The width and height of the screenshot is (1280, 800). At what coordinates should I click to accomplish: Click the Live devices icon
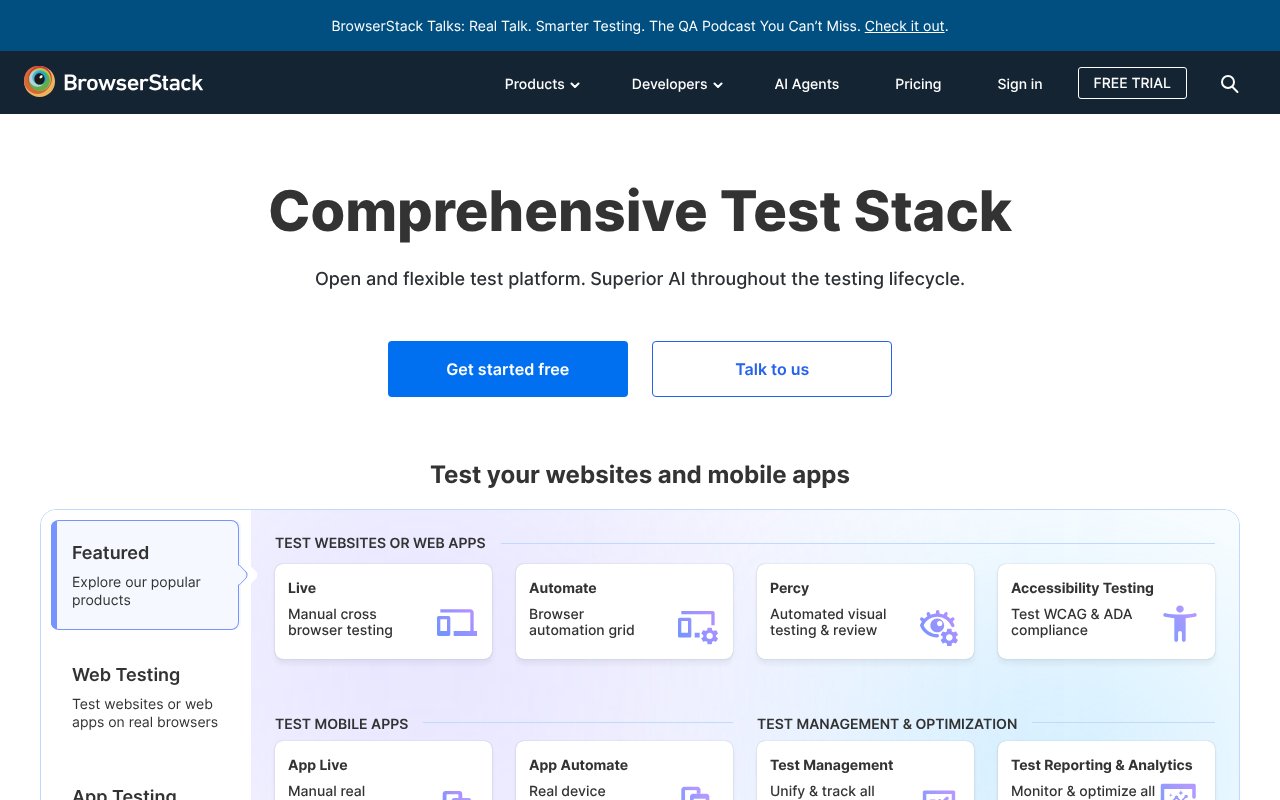coord(456,624)
